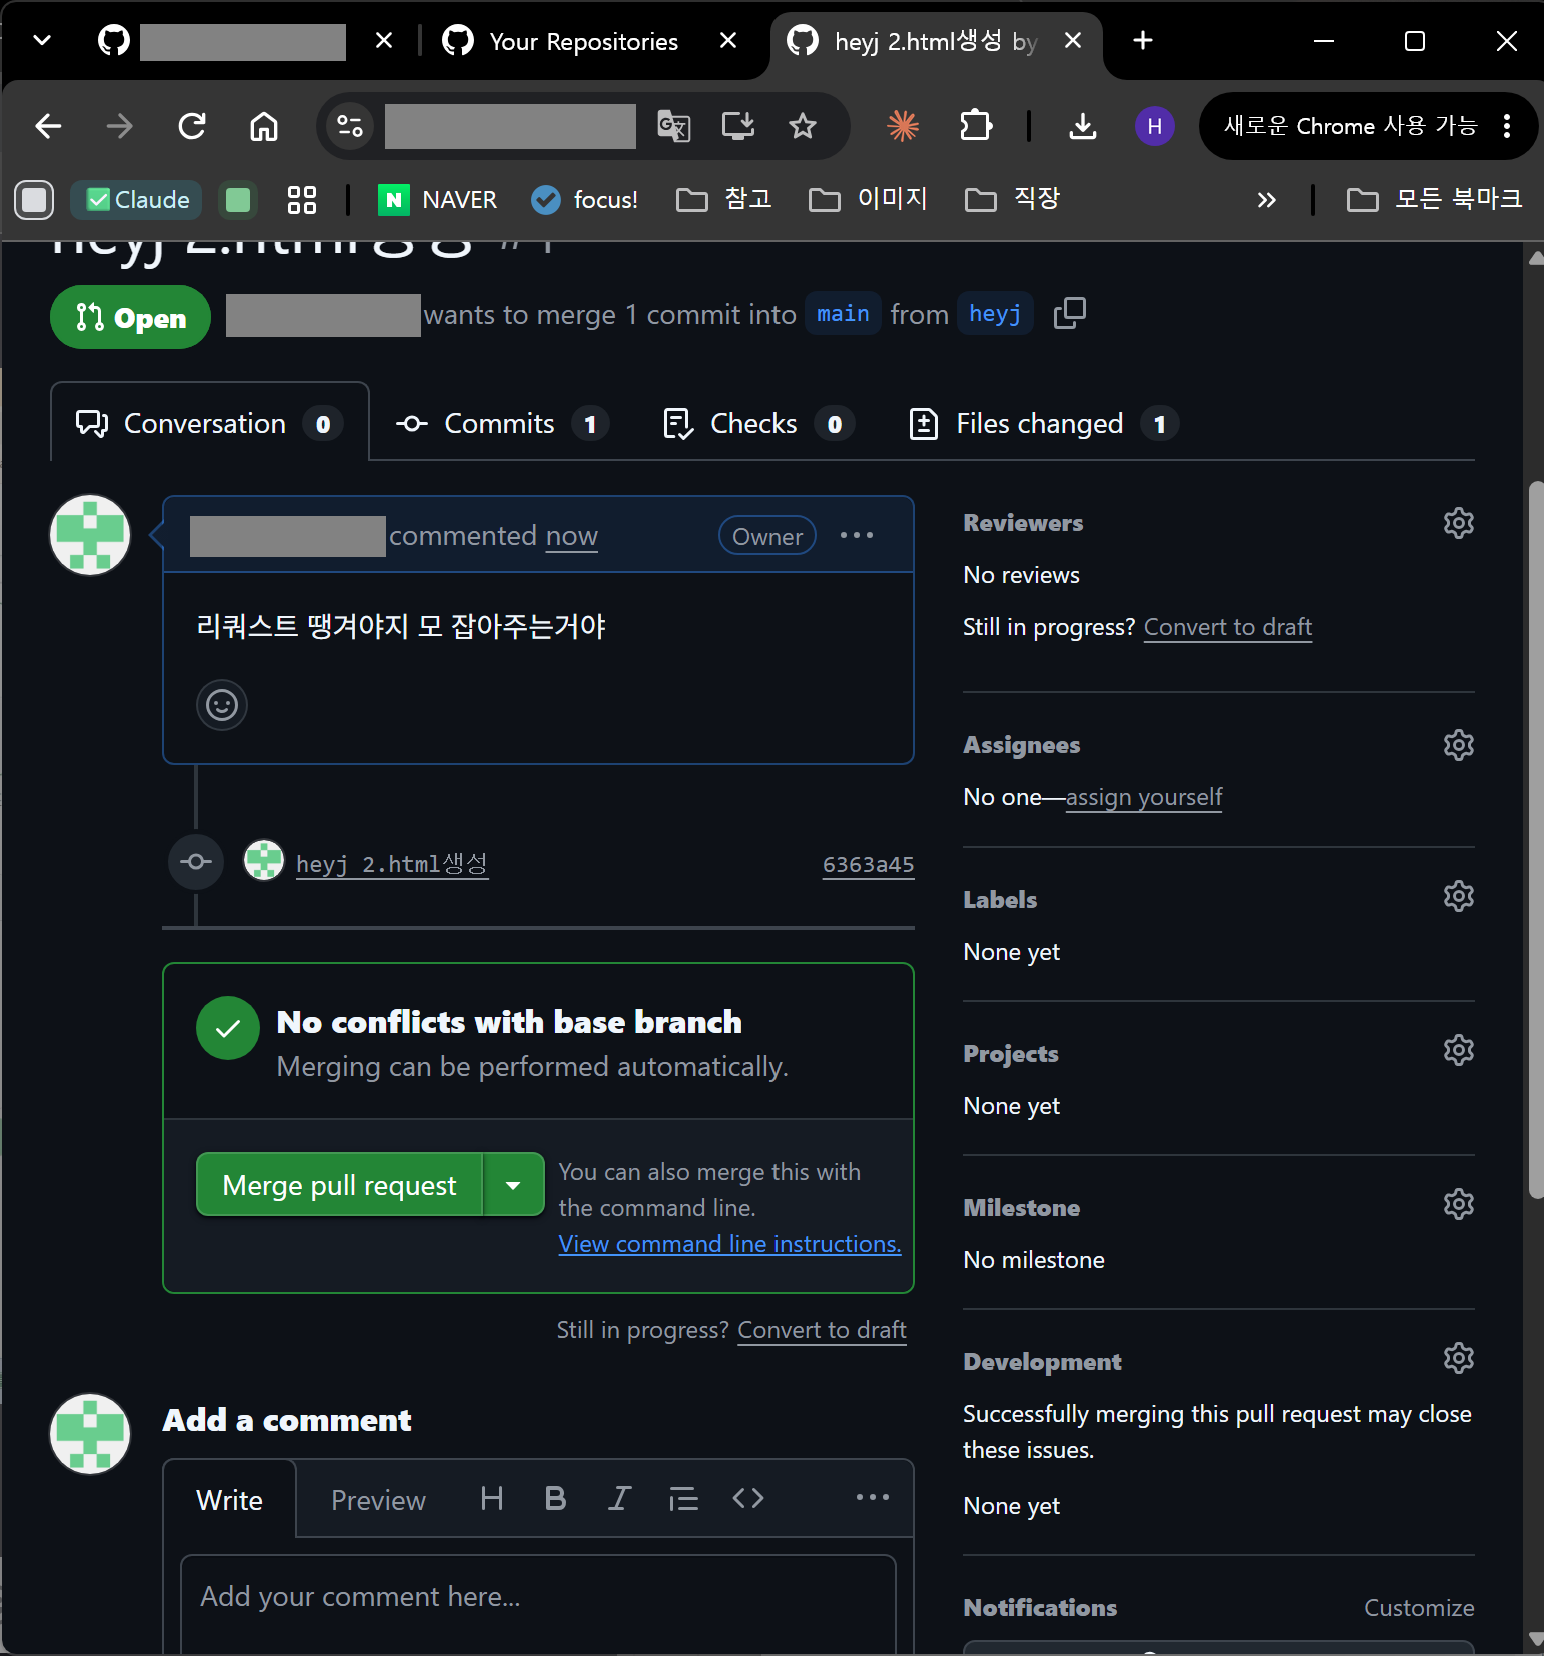Apply bold formatting in comment editor
The width and height of the screenshot is (1544, 1656).
coord(555,1498)
